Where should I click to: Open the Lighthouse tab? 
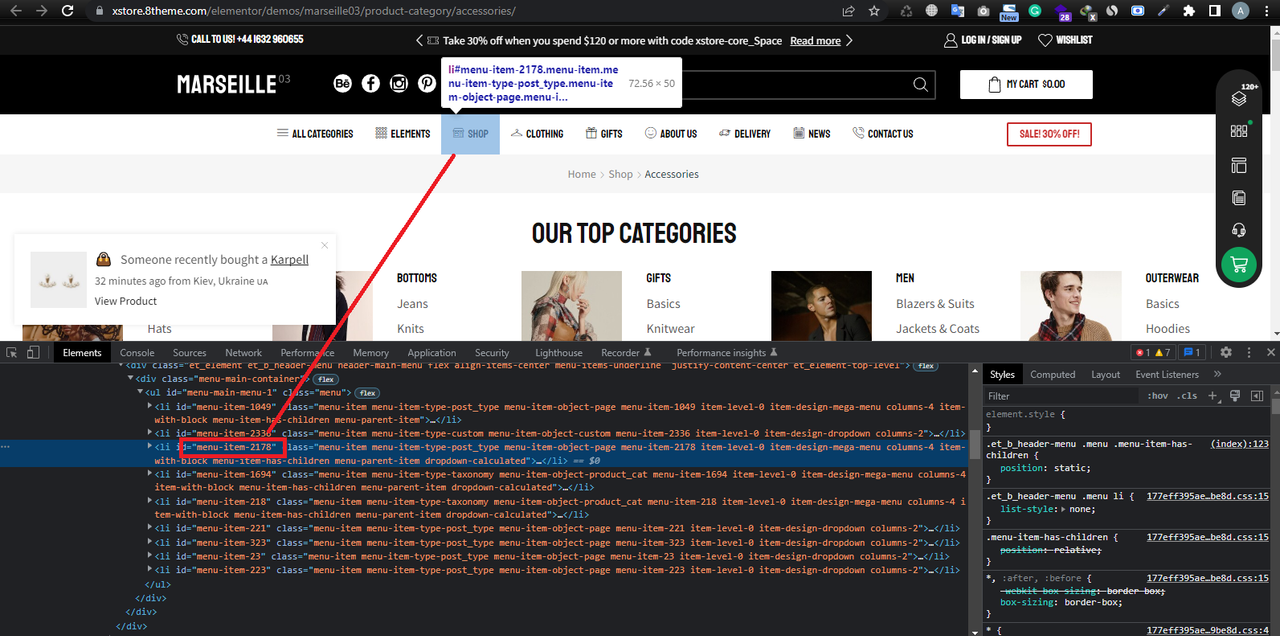point(558,352)
